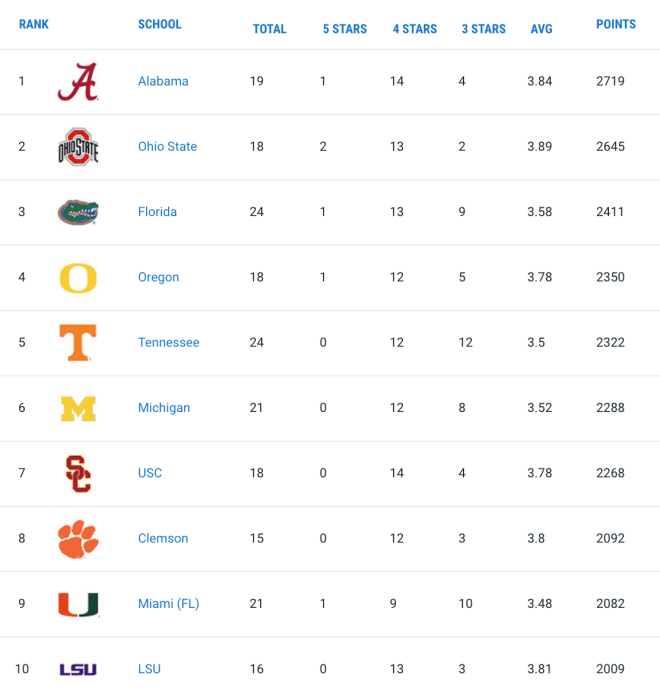Click the Alabama crimson A logo
The image size is (660, 697).
click(78, 82)
